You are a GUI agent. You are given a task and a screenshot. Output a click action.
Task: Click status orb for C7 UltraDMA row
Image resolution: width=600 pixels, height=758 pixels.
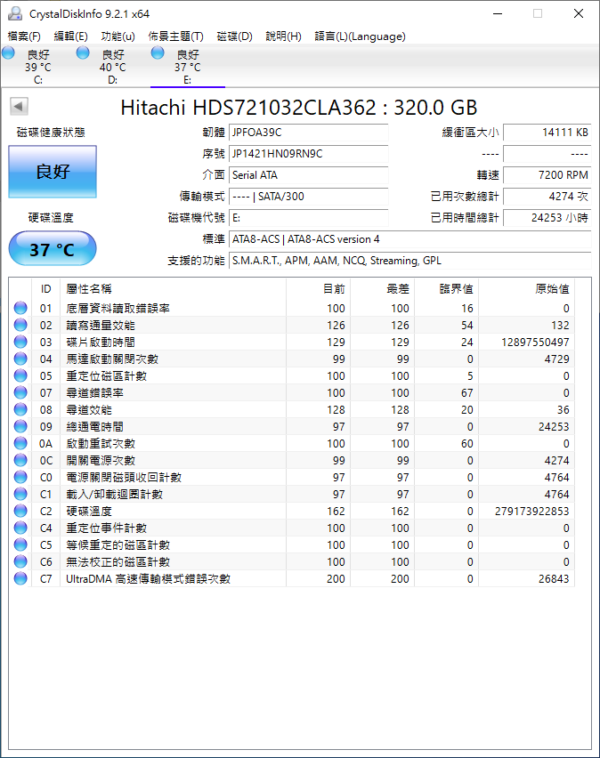(20, 579)
